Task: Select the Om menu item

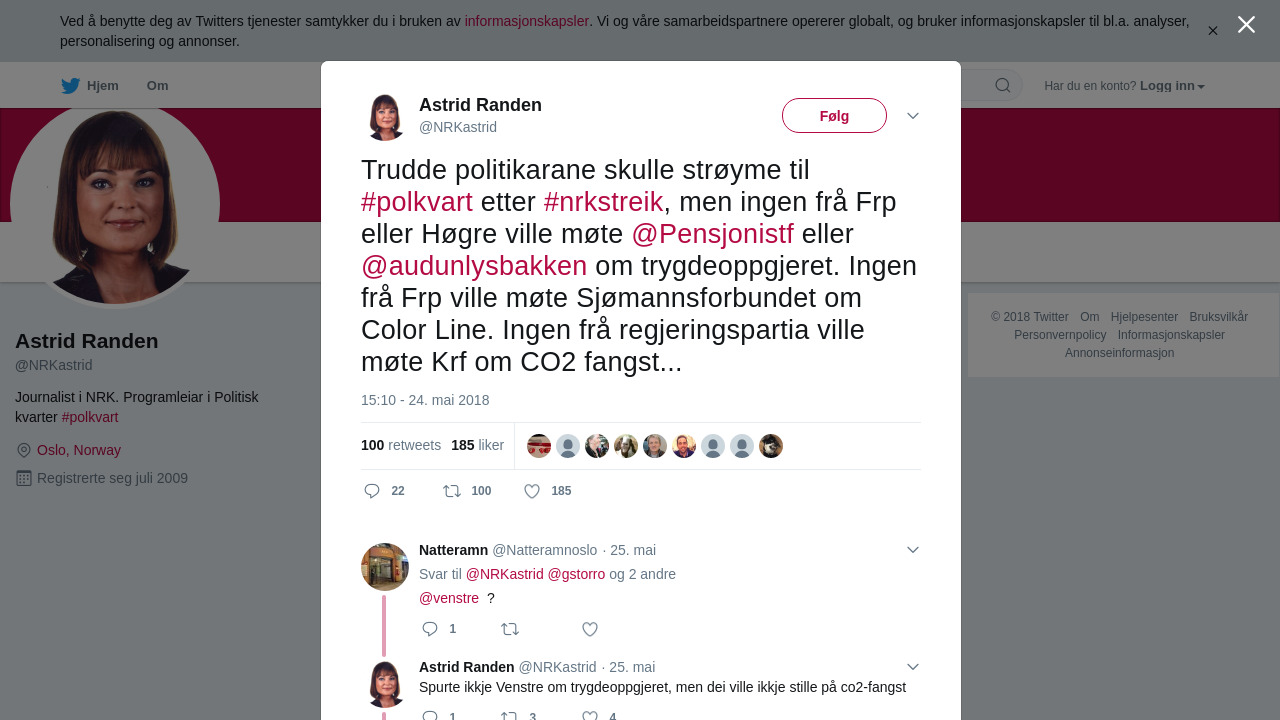Action: (x=157, y=86)
